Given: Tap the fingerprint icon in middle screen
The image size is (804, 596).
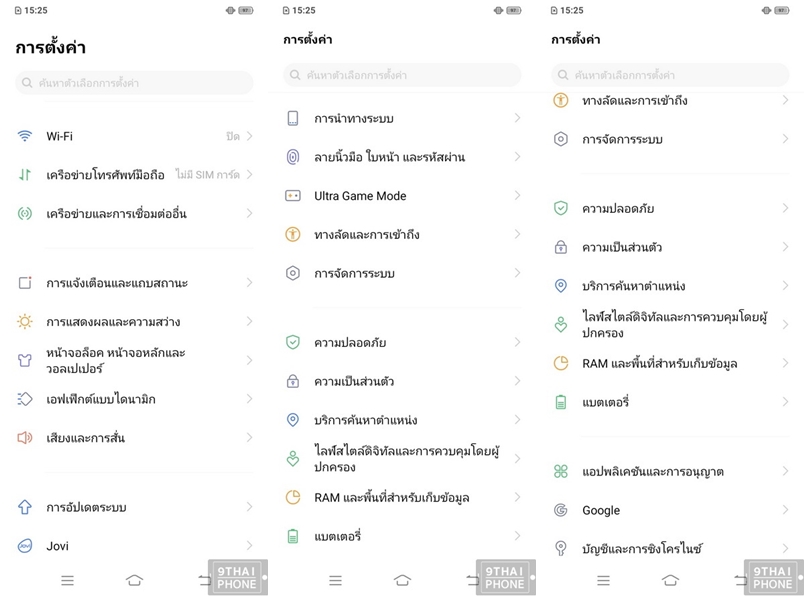Looking at the screenshot, I should (x=293, y=156).
